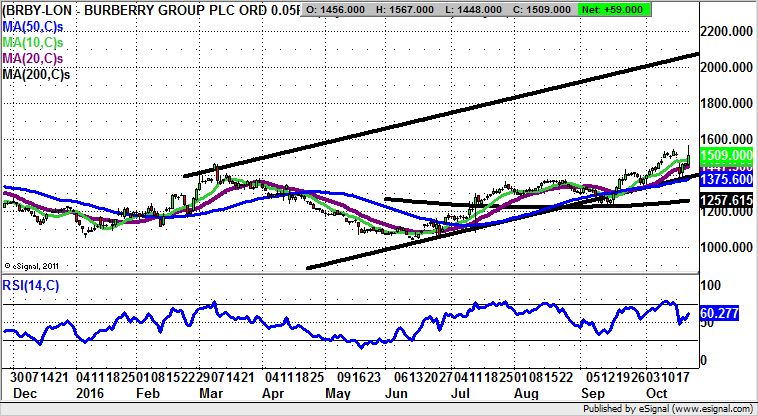Click the 2000.000 price axis label
Image resolution: width=758 pixels, height=416 pixels.
point(726,68)
